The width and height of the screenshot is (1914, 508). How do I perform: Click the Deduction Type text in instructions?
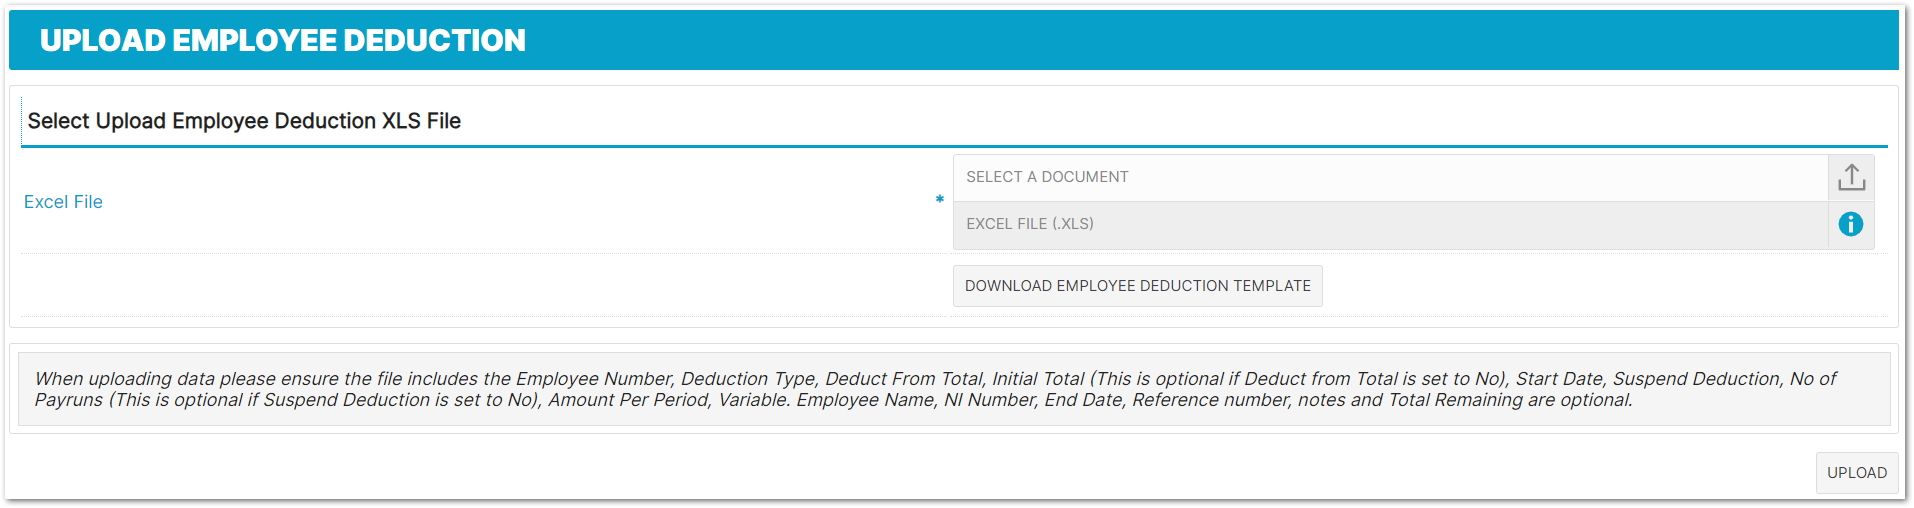[x=748, y=379]
